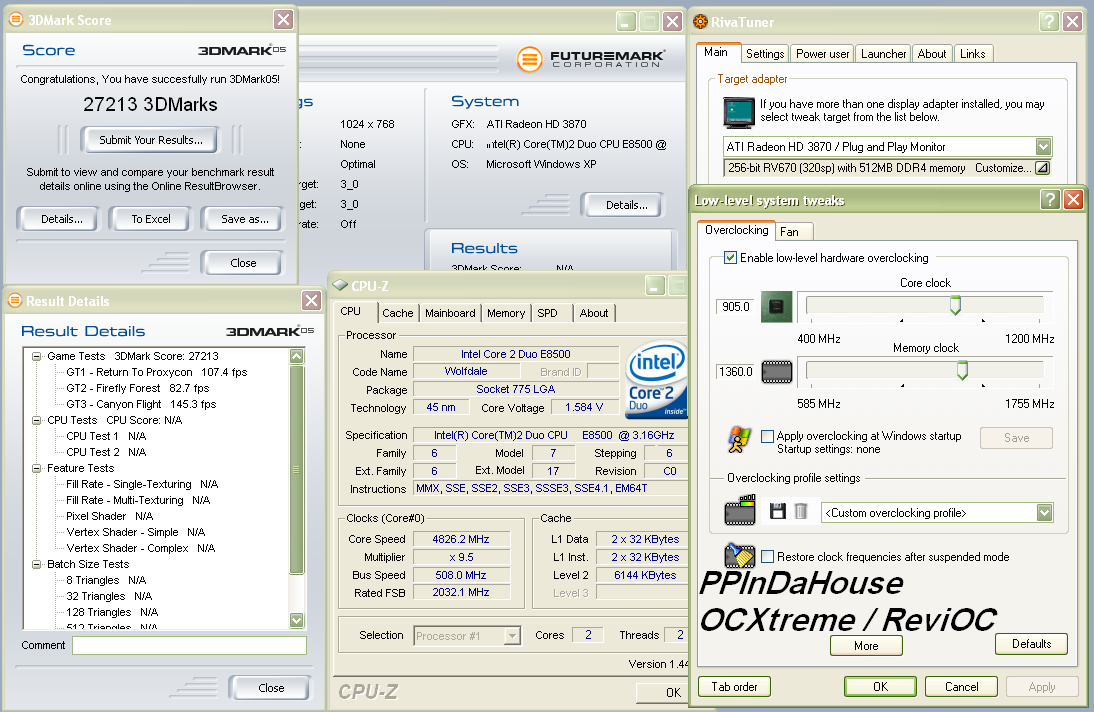1094x712 pixels.
Task: Click Close in Result Details window
Action: coord(270,688)
